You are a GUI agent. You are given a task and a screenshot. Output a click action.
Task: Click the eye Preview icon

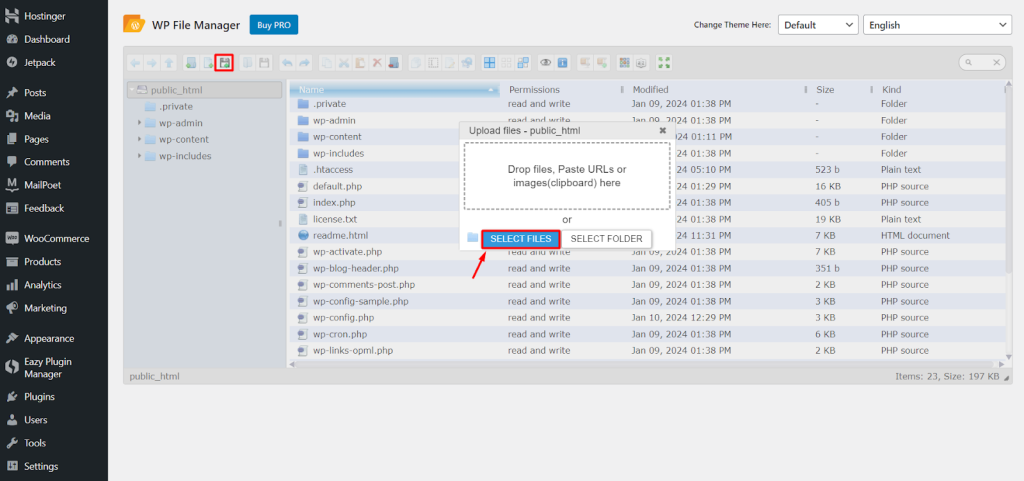coord(545,63)
